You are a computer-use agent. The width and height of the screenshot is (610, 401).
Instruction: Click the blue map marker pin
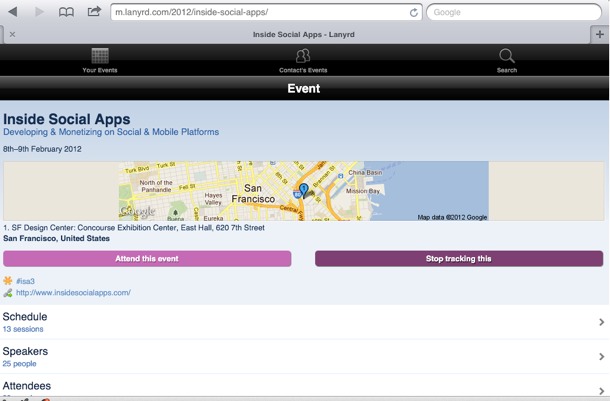point(303,191)
